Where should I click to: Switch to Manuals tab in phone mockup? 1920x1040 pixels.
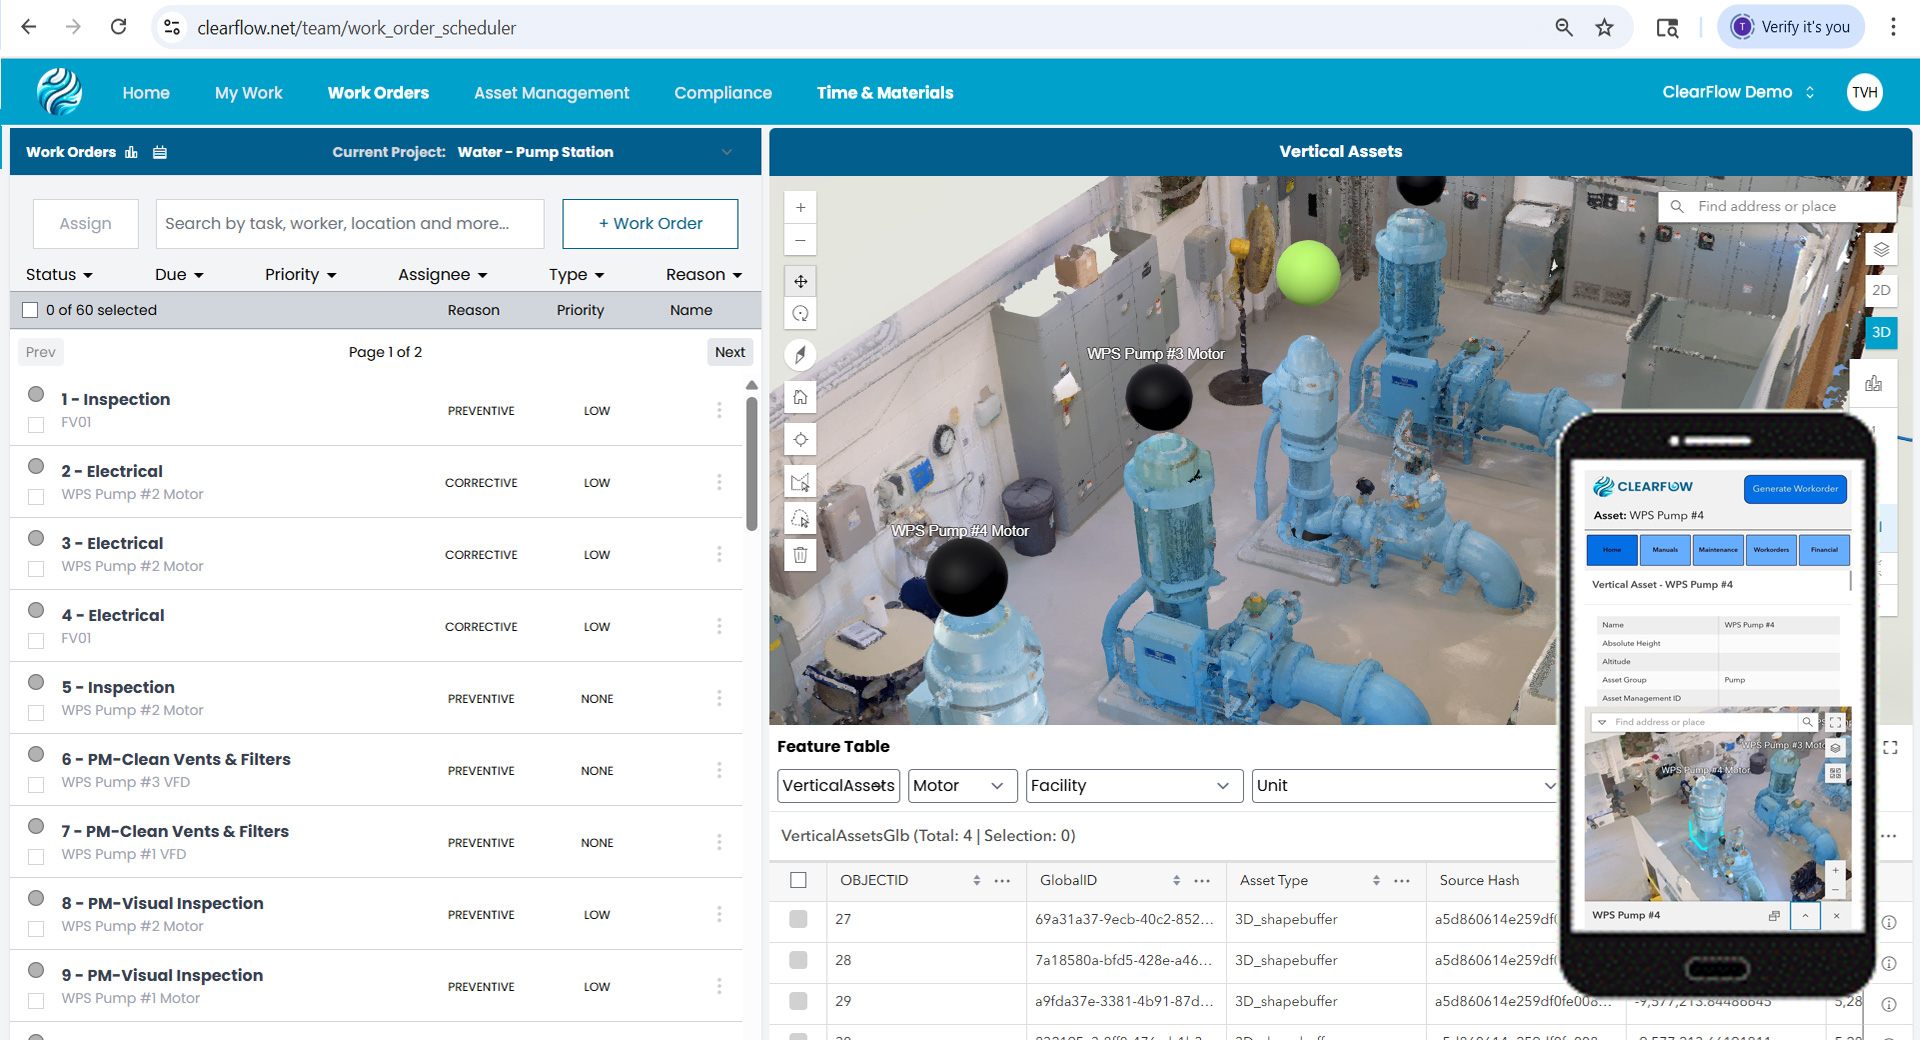coord(1665,550)
